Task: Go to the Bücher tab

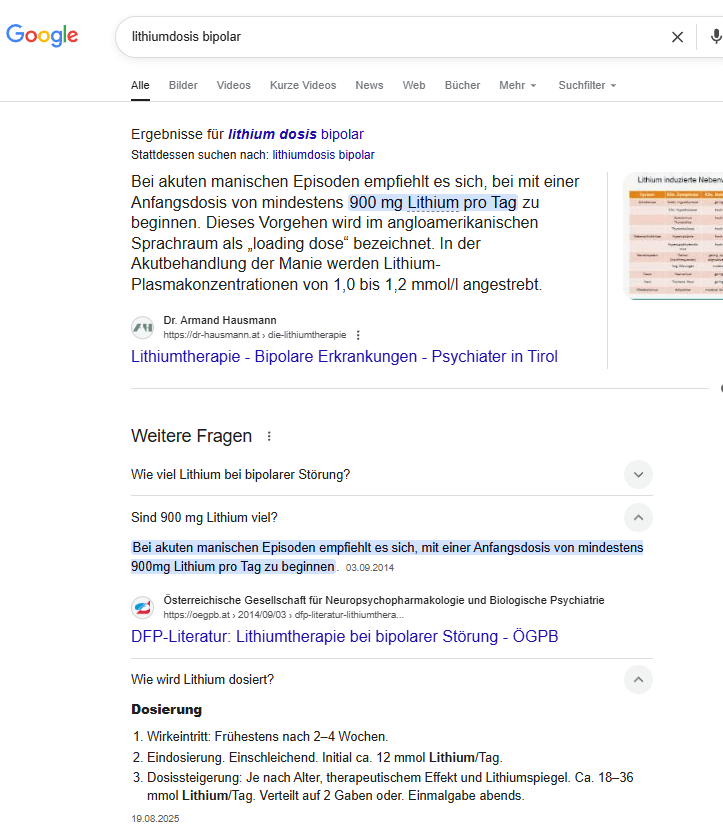Action: click(x=462, y=85)
